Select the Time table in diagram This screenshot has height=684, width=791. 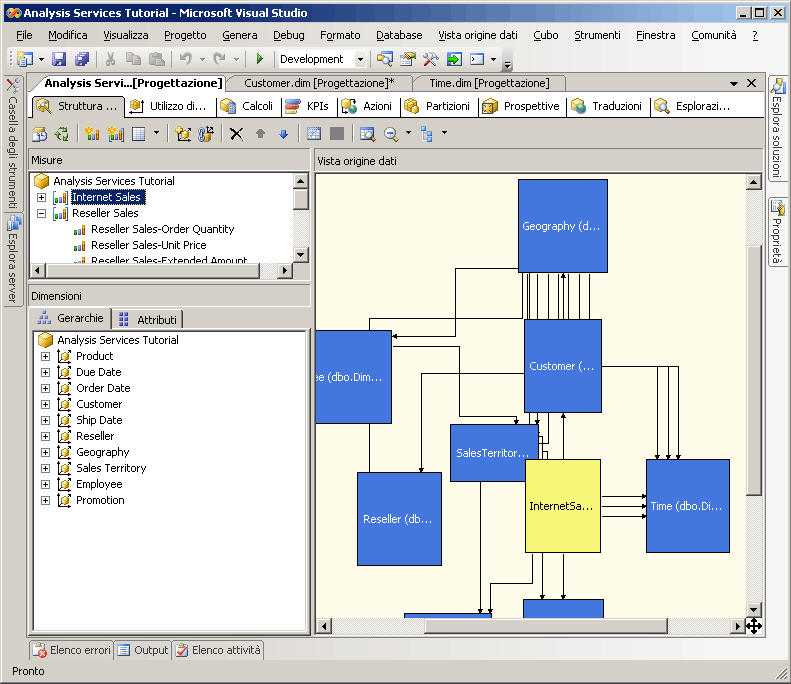(x=688, y=506)
